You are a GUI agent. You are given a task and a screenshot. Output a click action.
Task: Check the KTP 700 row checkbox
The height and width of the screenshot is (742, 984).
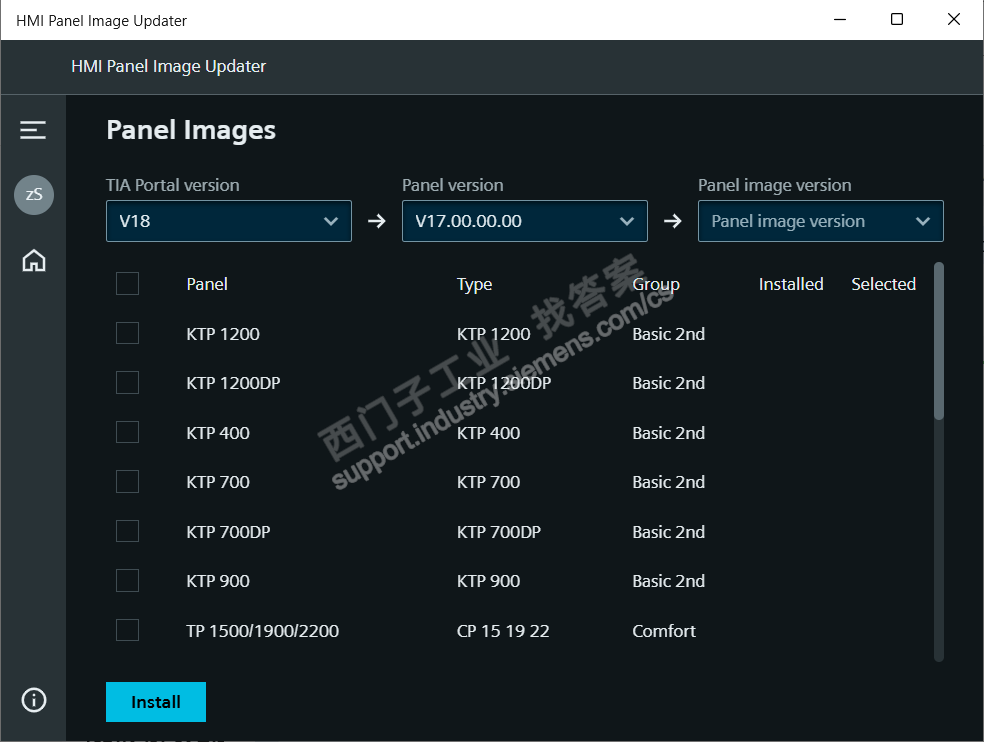pyautogui.click(x=127, y=481)
